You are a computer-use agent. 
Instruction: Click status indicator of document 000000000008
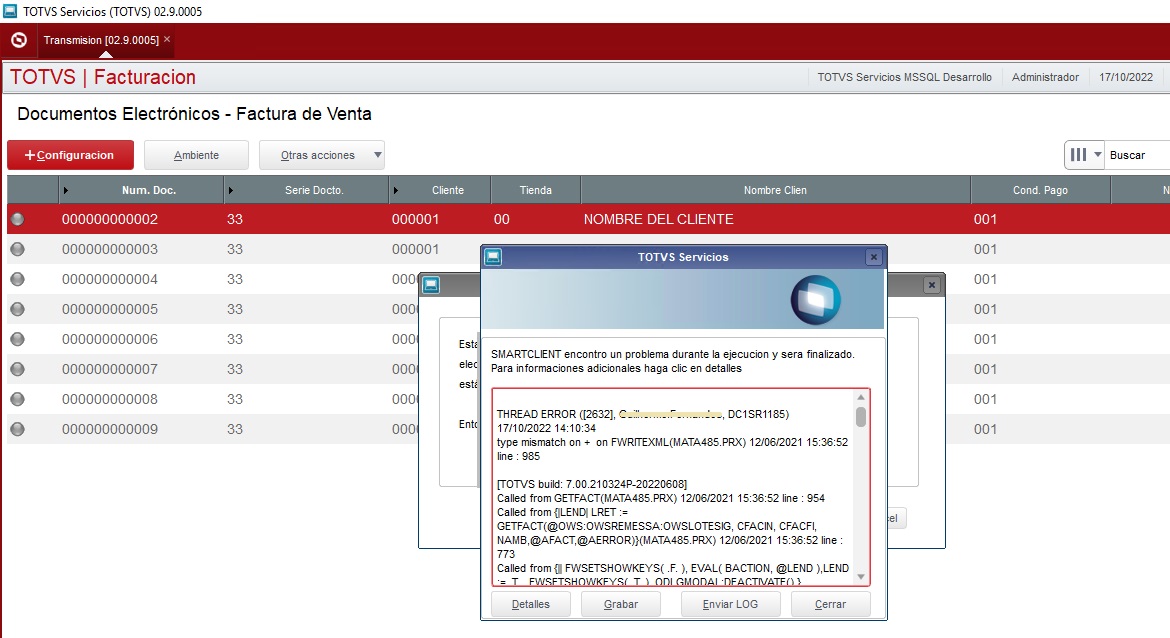17,399
